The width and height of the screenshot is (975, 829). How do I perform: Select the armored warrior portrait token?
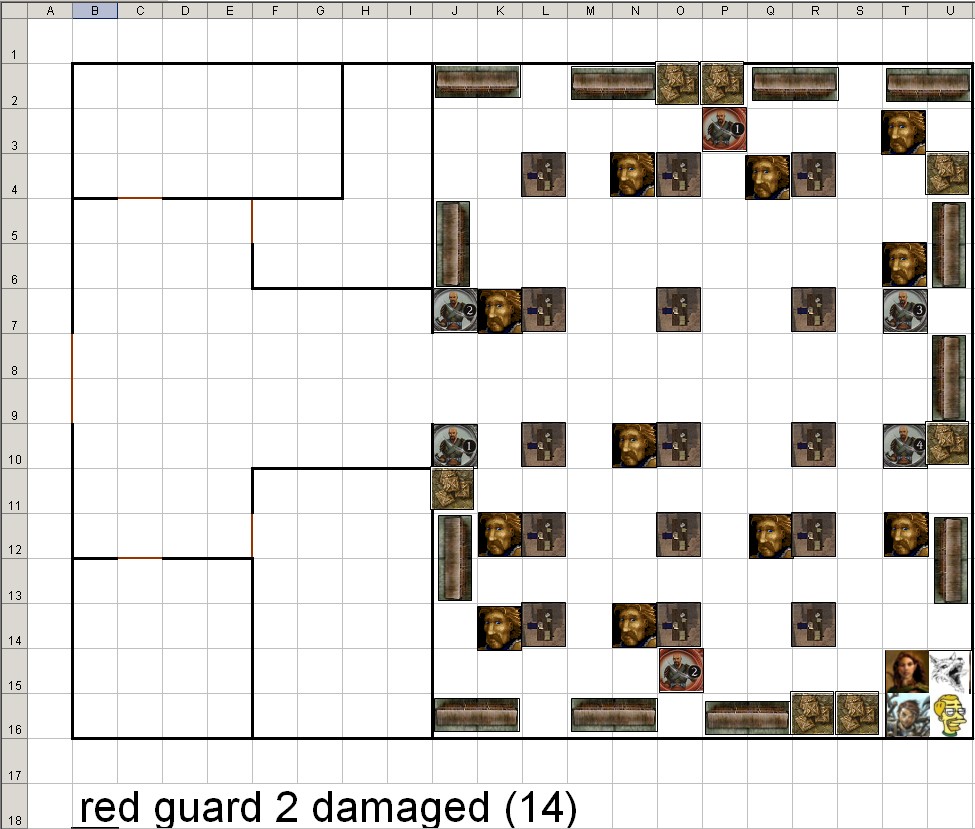(907, 715)
